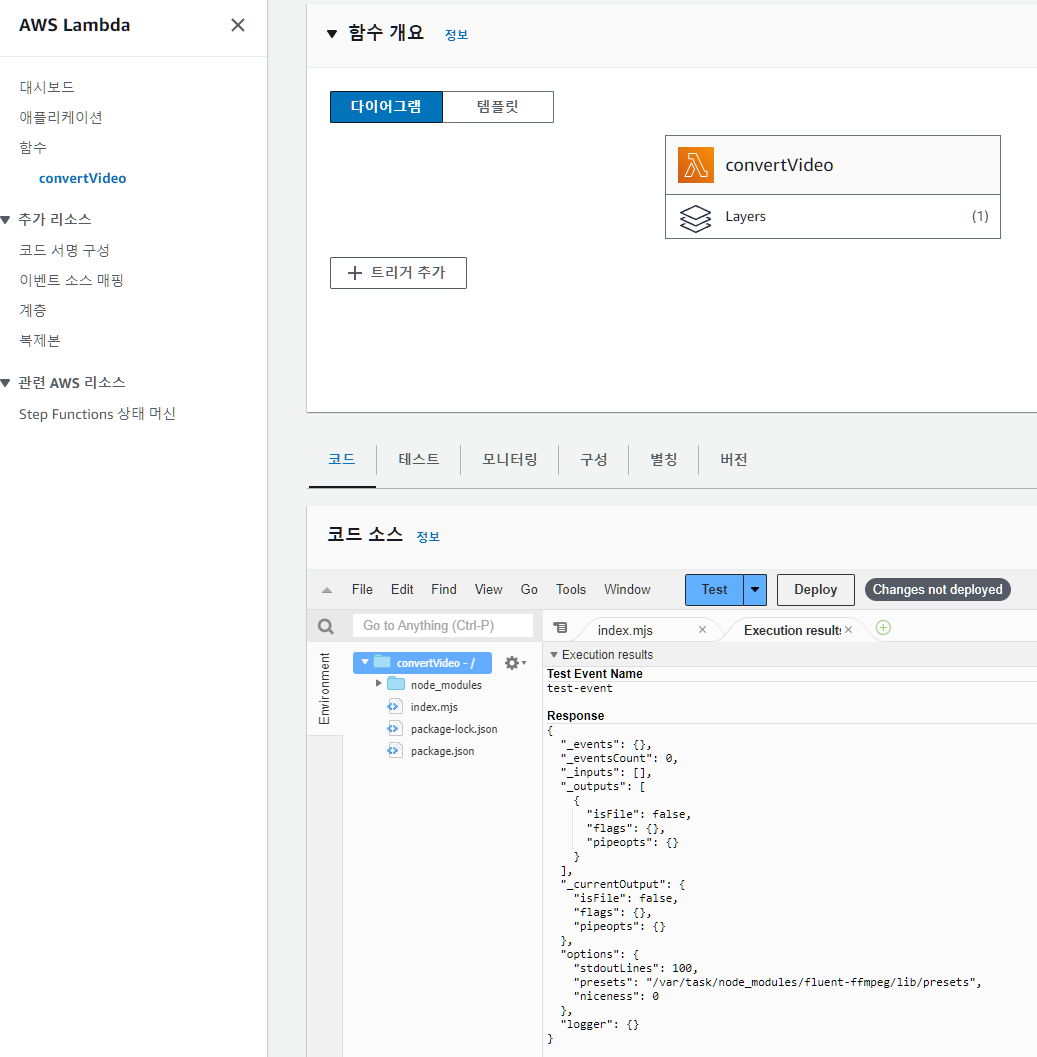Click the Layers stack icon
This screenshot has width=1037, height=1057.
point(695,218)
